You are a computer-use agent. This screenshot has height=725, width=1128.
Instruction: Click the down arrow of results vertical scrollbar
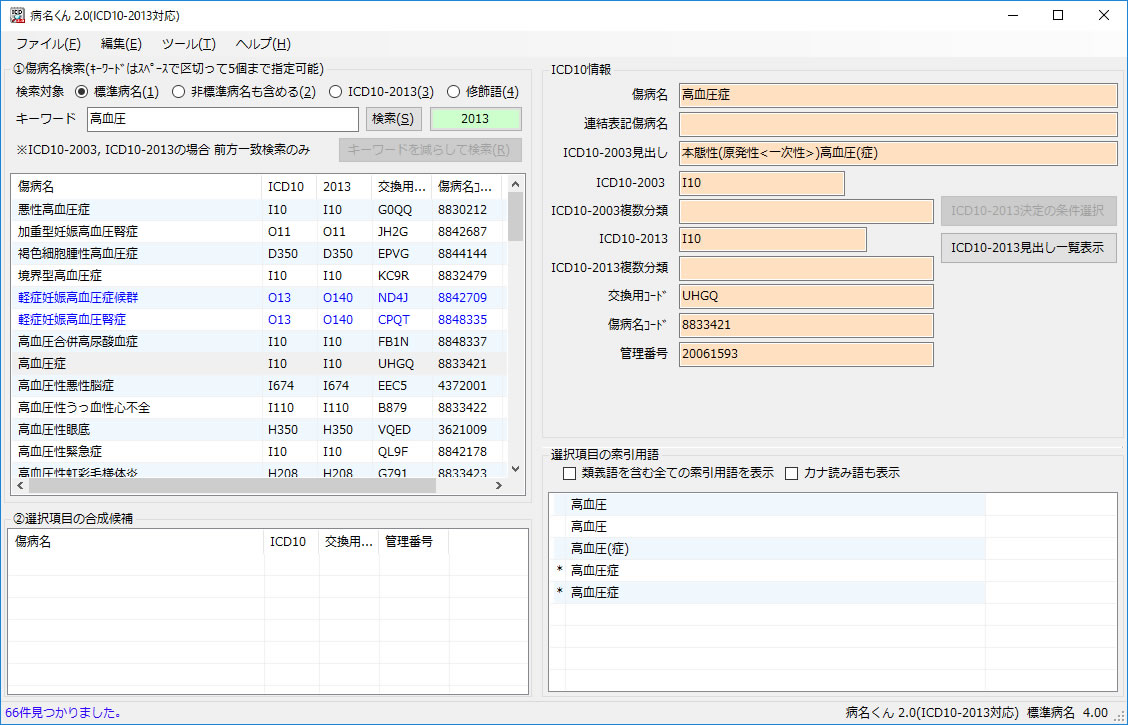click(x=516, y=469)
